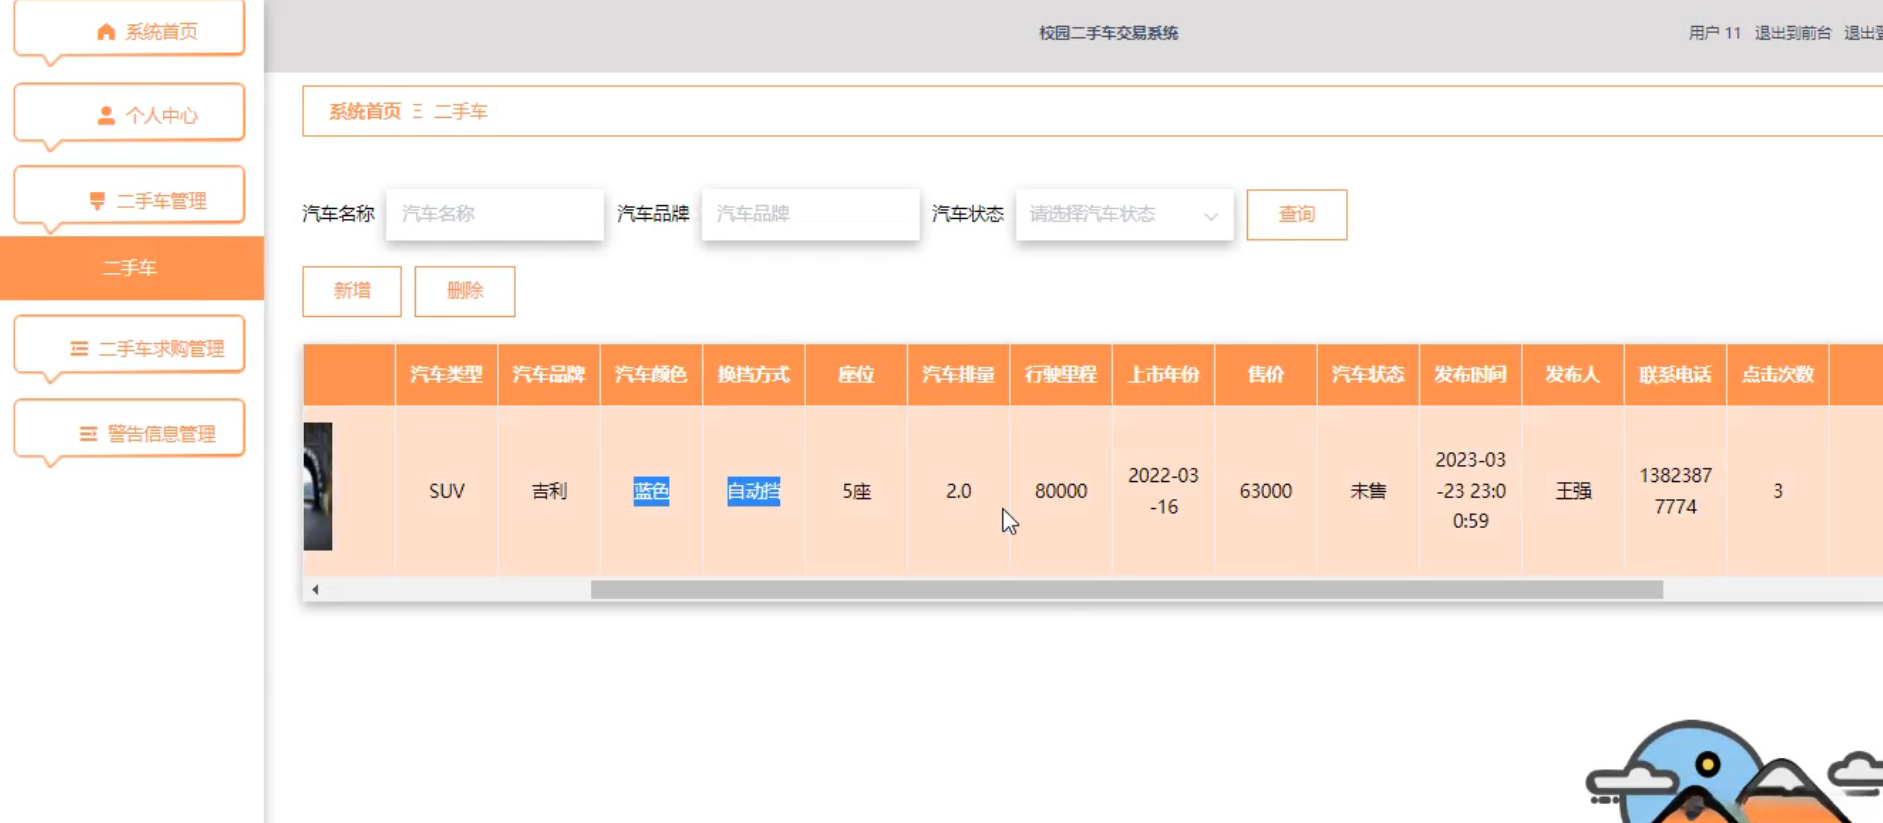Click the home icon beside 系统首页

click(106, 32)
